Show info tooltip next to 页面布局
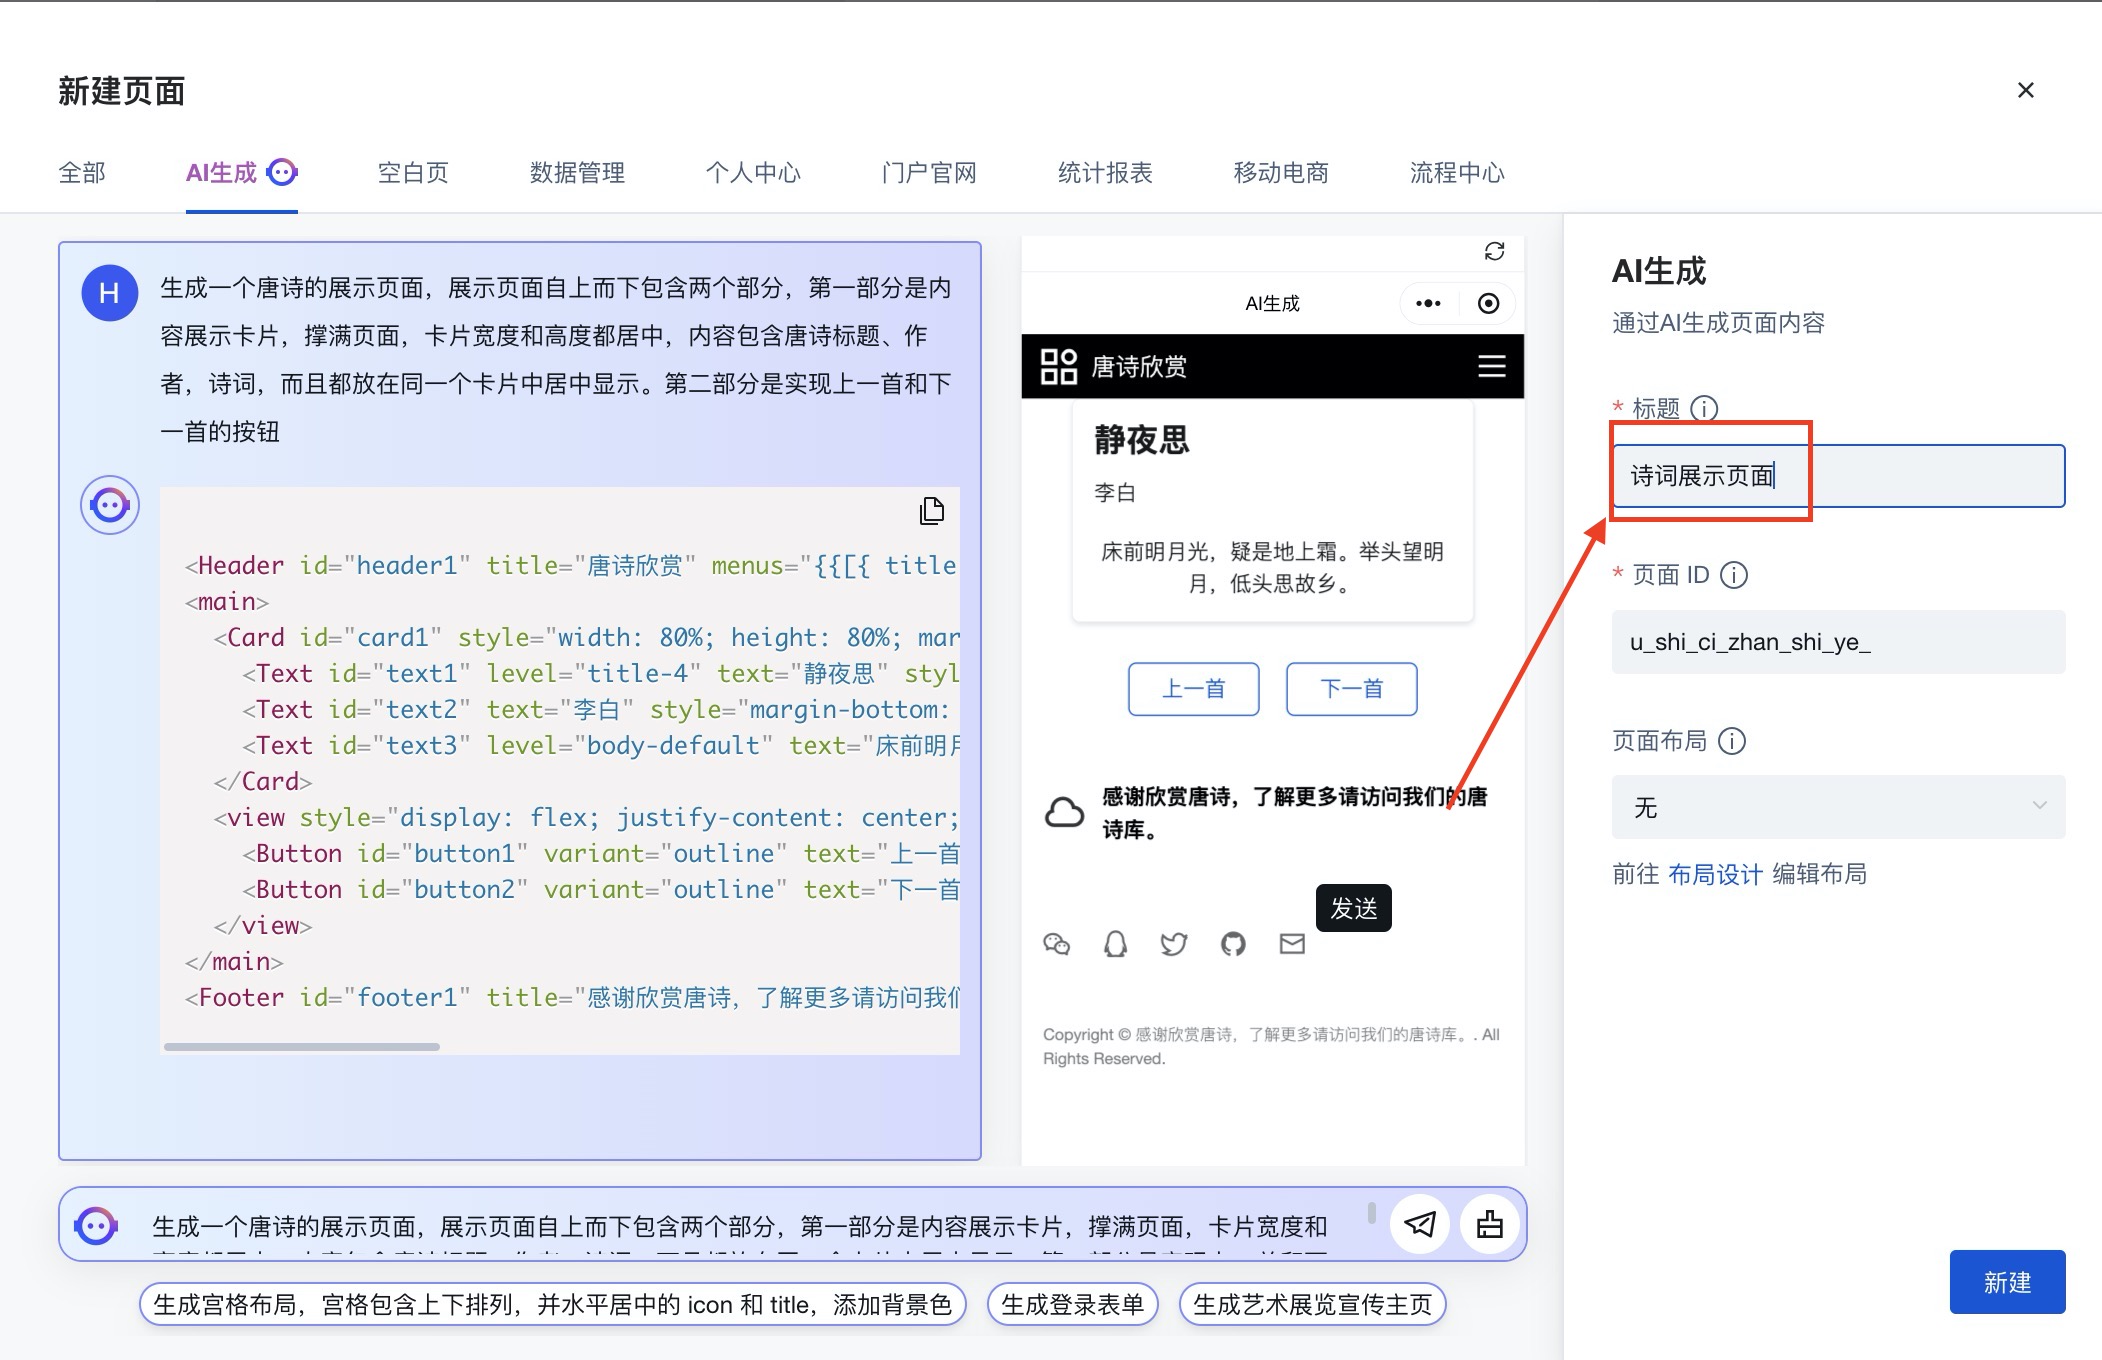The height and width of the screenshot is (1360, 2102). pyautogui.click(x=1732, y=741)
